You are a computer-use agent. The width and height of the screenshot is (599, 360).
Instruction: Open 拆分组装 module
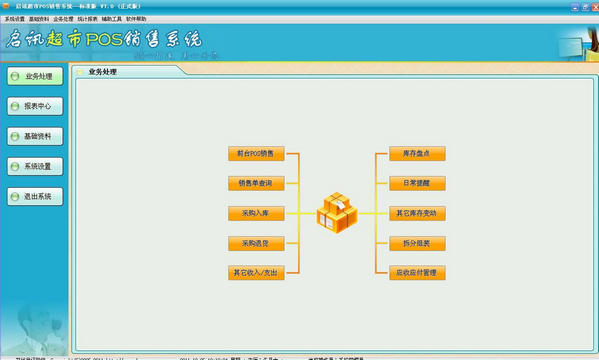coord(417,243)
